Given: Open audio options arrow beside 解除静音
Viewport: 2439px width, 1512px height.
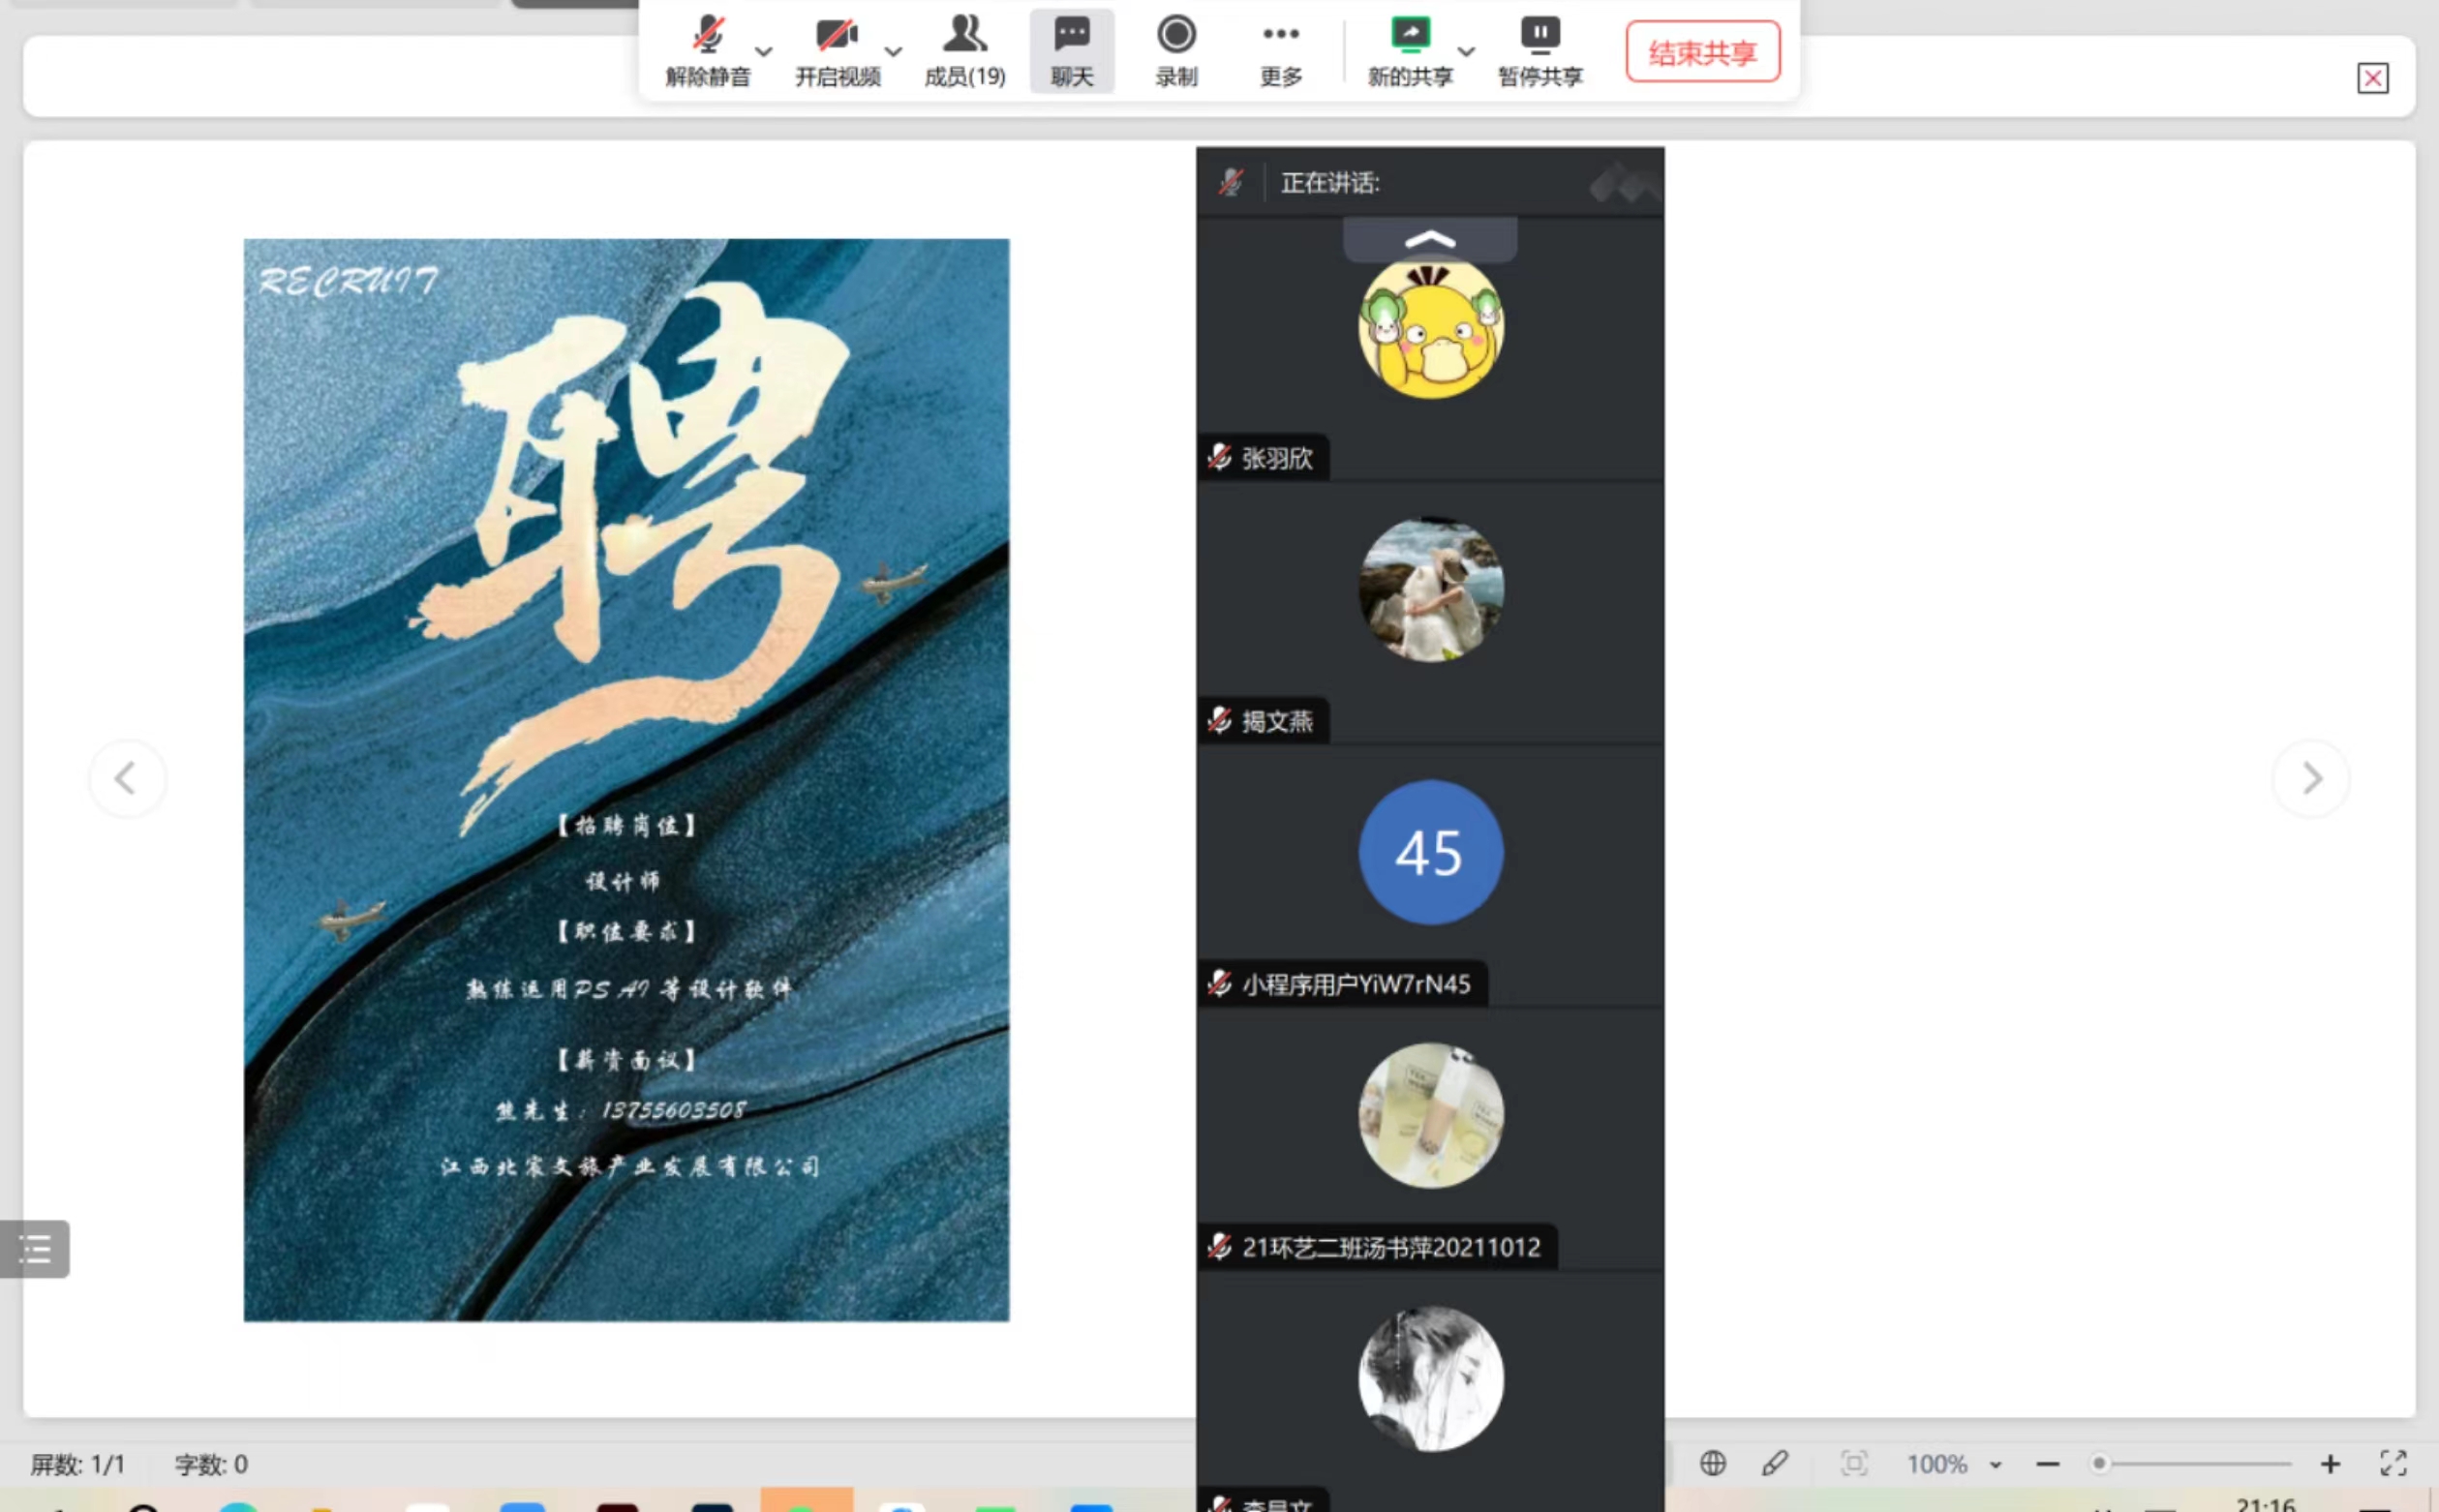Looking at the screenshot, I should point(764,51).
